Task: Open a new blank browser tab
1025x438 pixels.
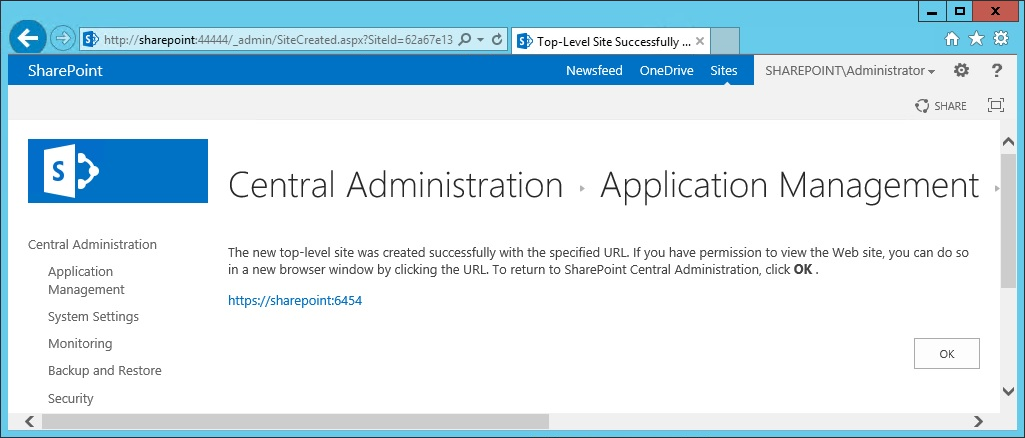Action: [724, 41]
